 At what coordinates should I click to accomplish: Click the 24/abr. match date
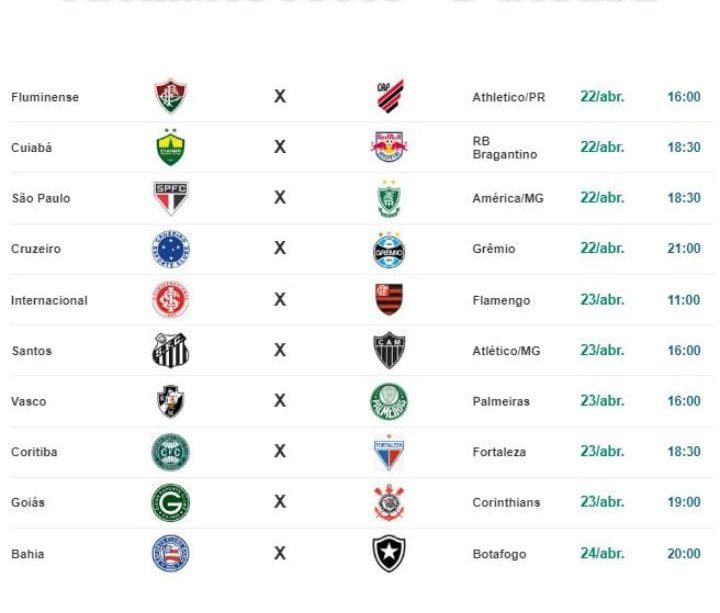click(602, 553)
